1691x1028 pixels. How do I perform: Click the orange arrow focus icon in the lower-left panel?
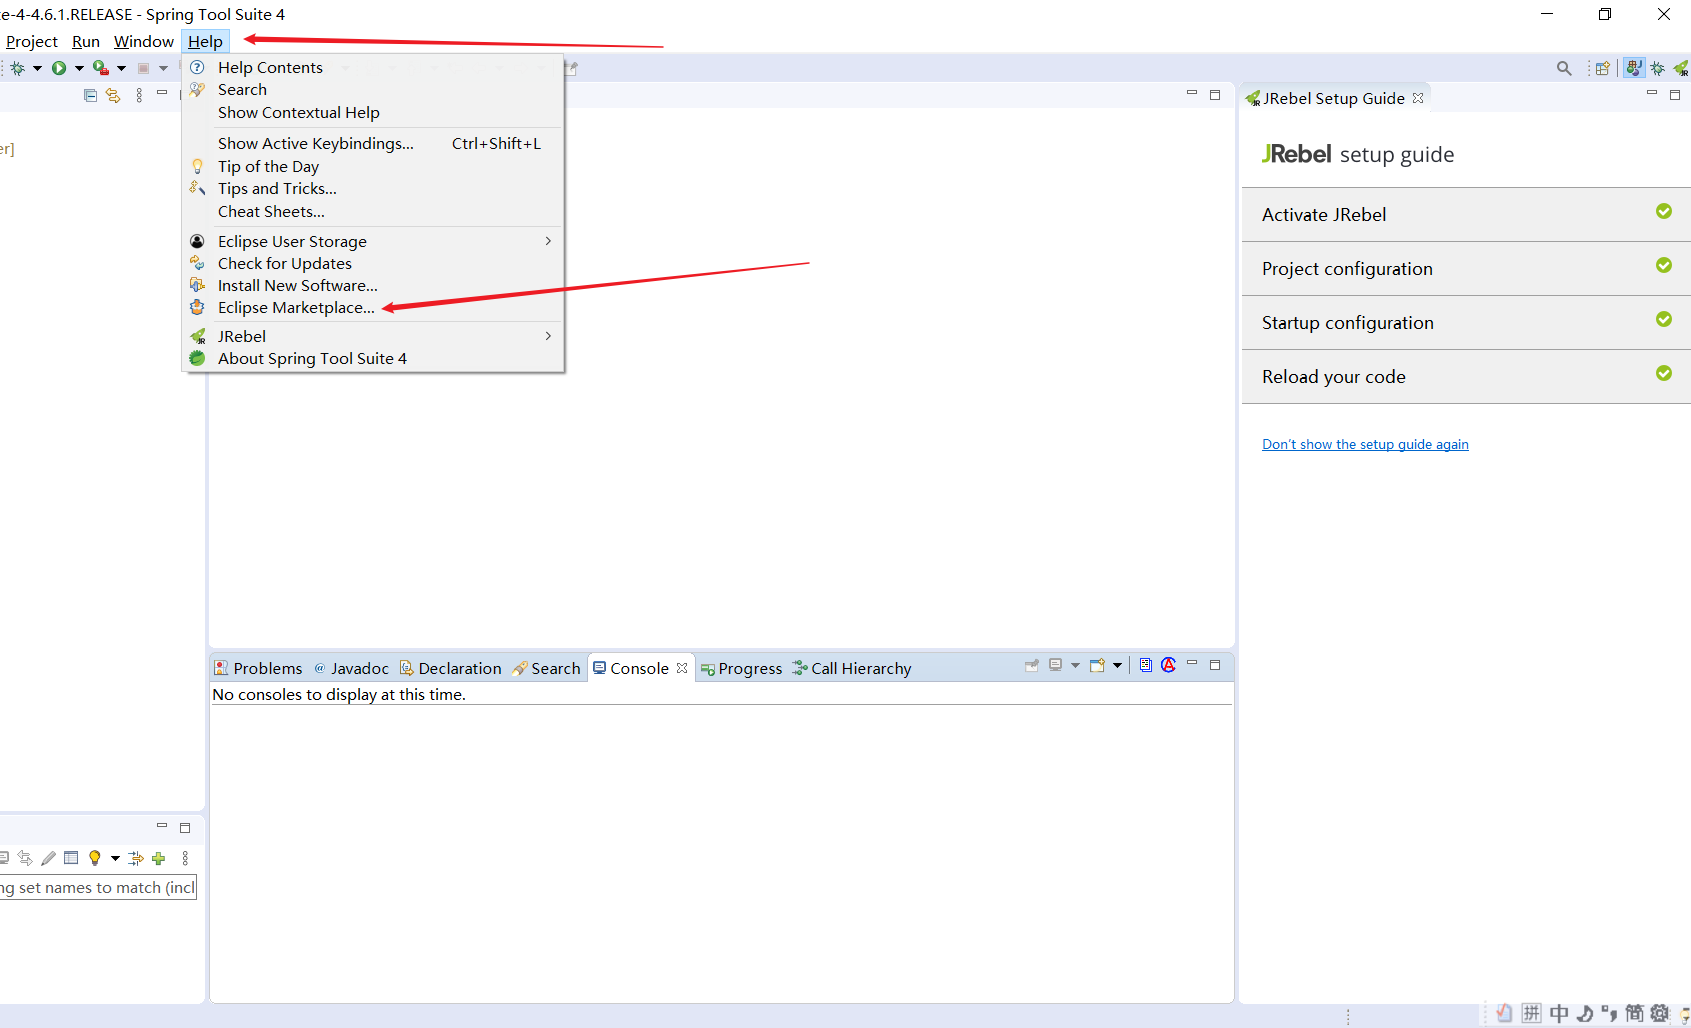(136, 858)
